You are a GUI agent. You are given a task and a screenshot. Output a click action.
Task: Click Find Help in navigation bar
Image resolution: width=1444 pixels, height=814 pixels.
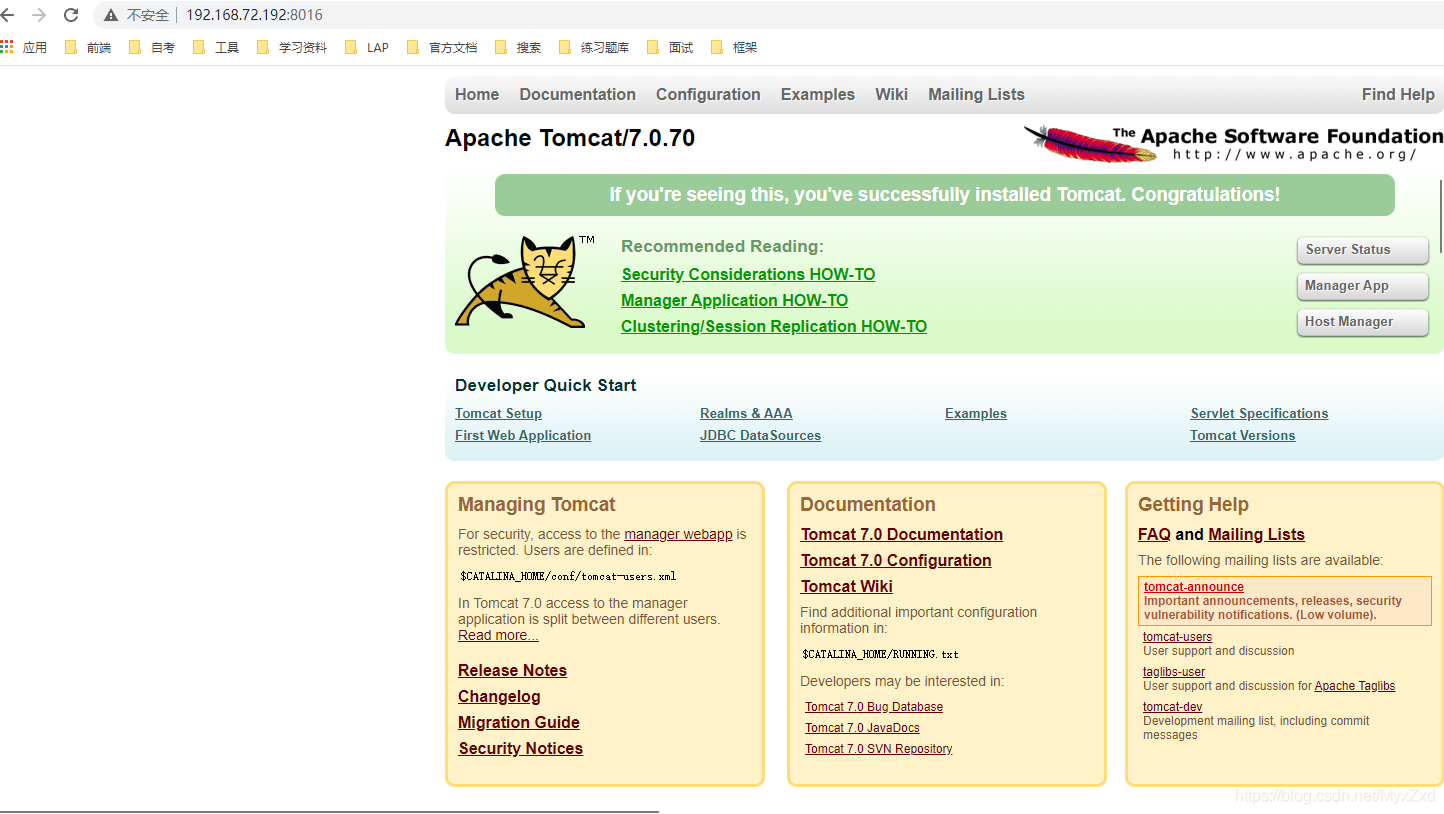1398,95
